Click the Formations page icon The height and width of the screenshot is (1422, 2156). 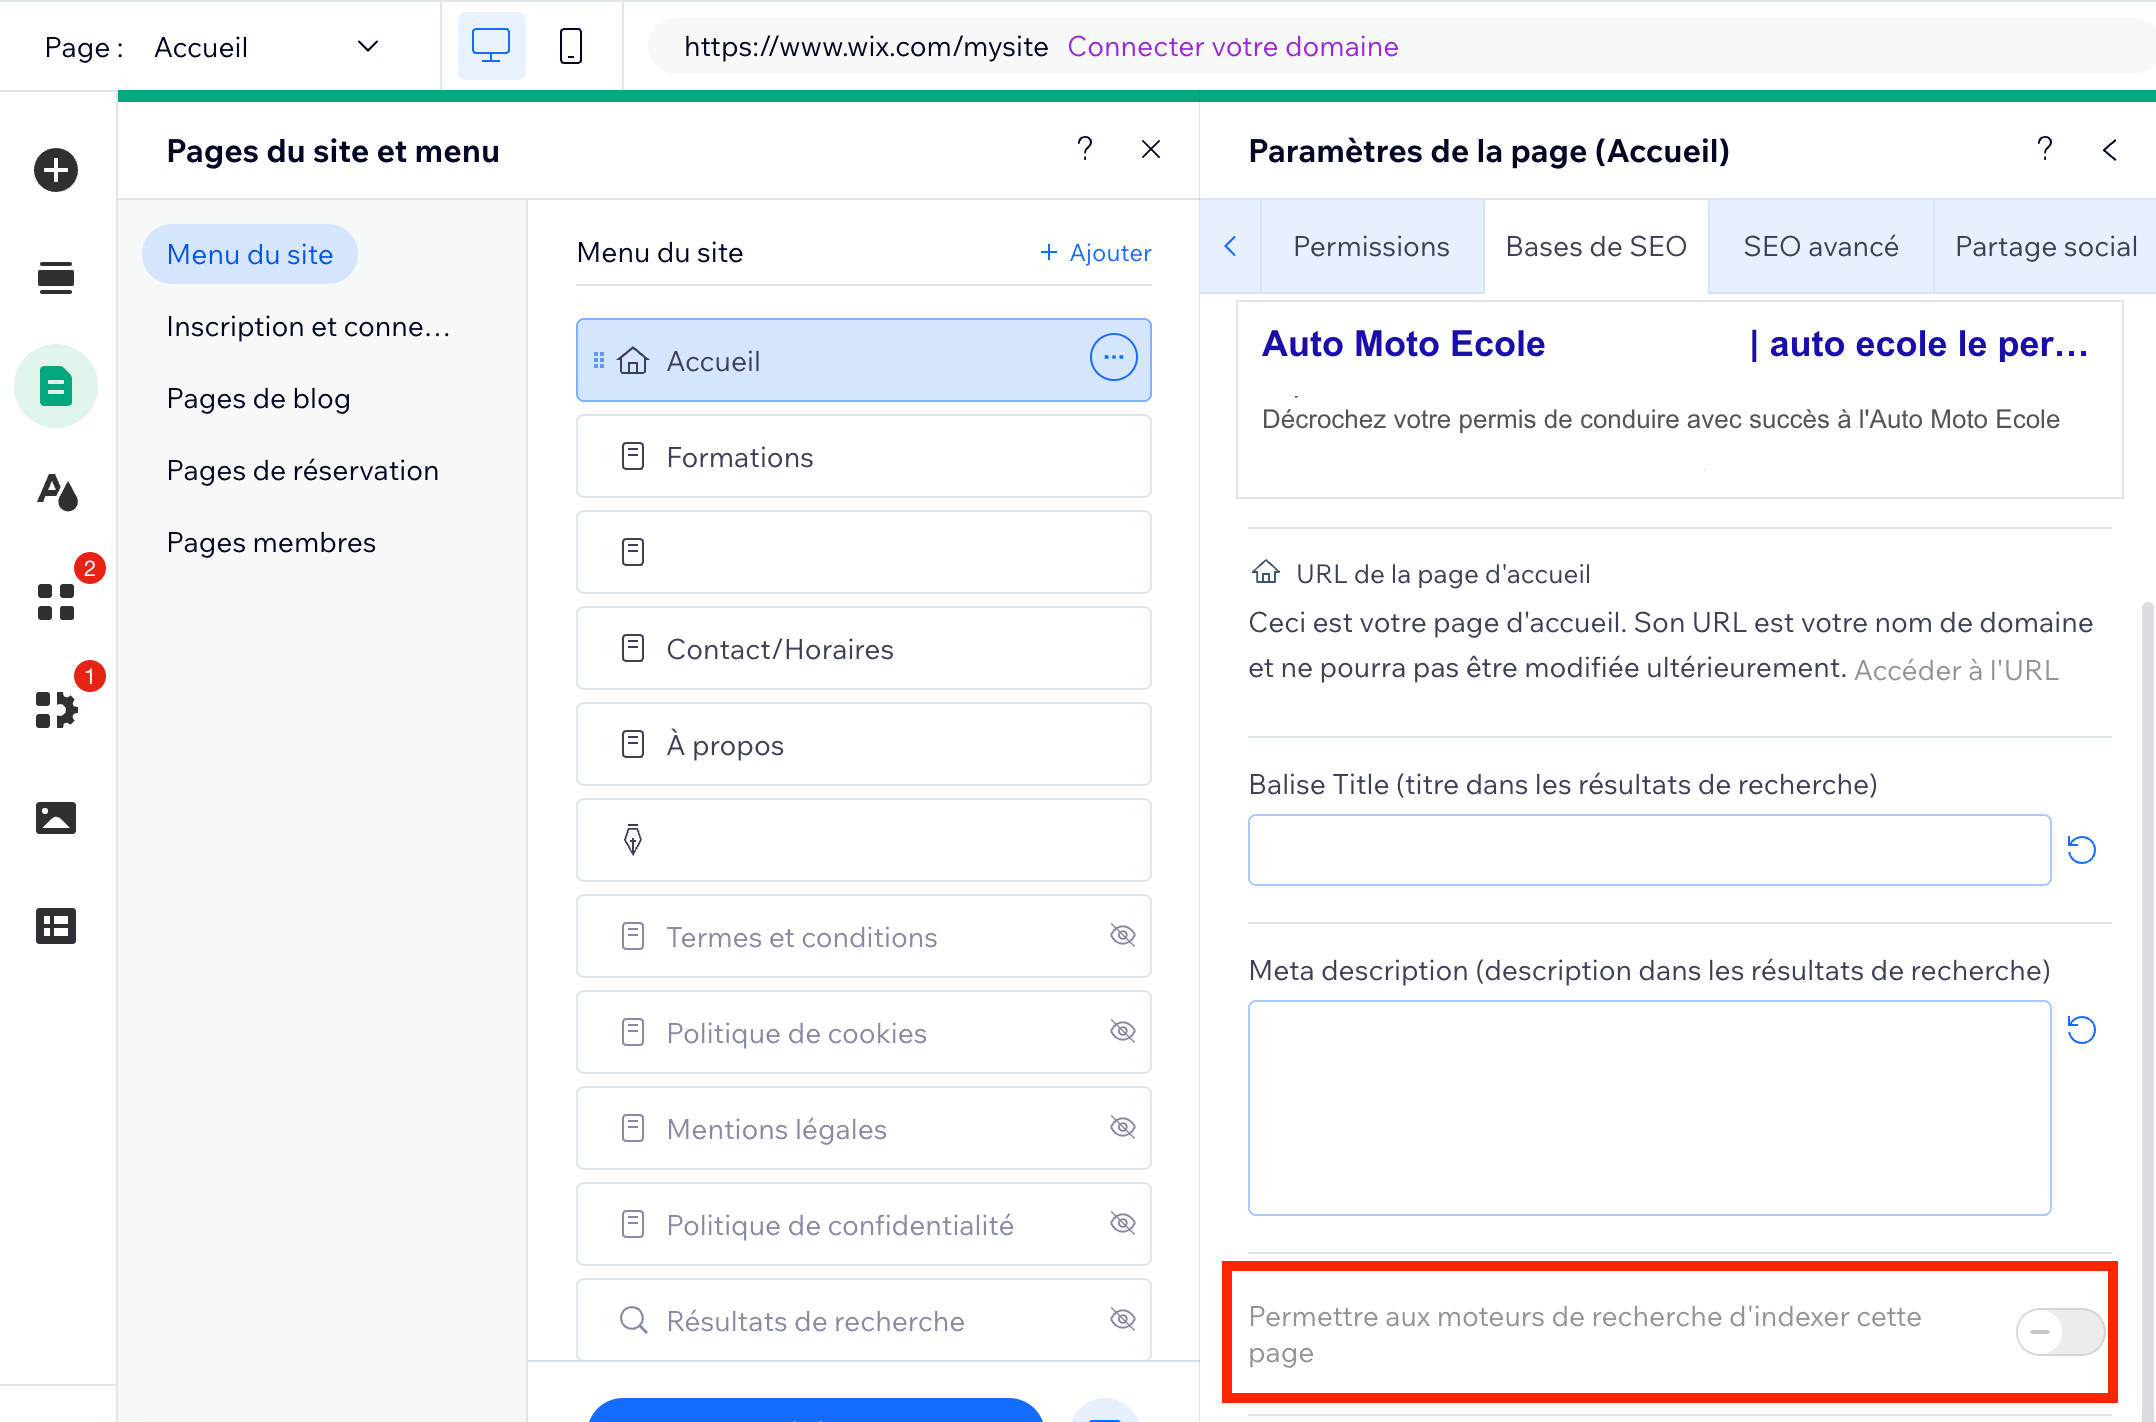(x=633, y=457)
